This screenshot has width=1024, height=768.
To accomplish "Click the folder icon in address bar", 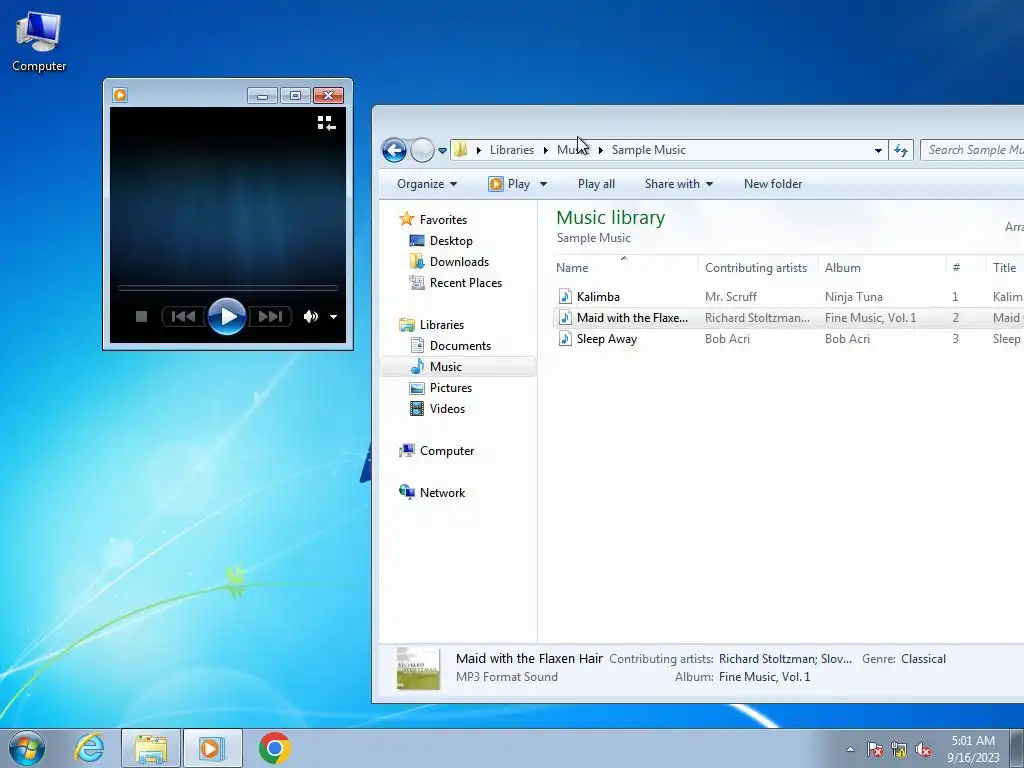I will pyautogui.click(x=460, y=150).
